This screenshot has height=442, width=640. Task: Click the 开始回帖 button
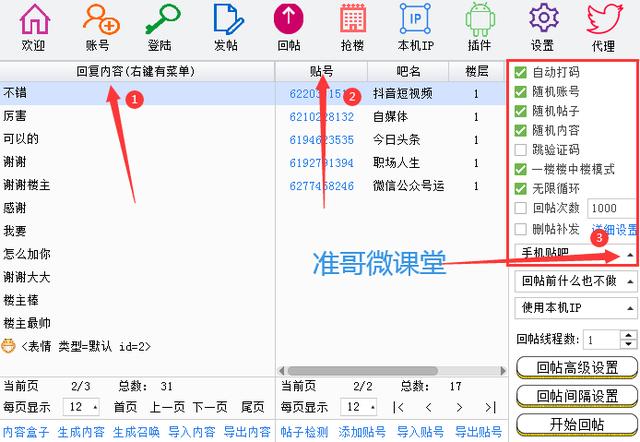pos(577,425)
